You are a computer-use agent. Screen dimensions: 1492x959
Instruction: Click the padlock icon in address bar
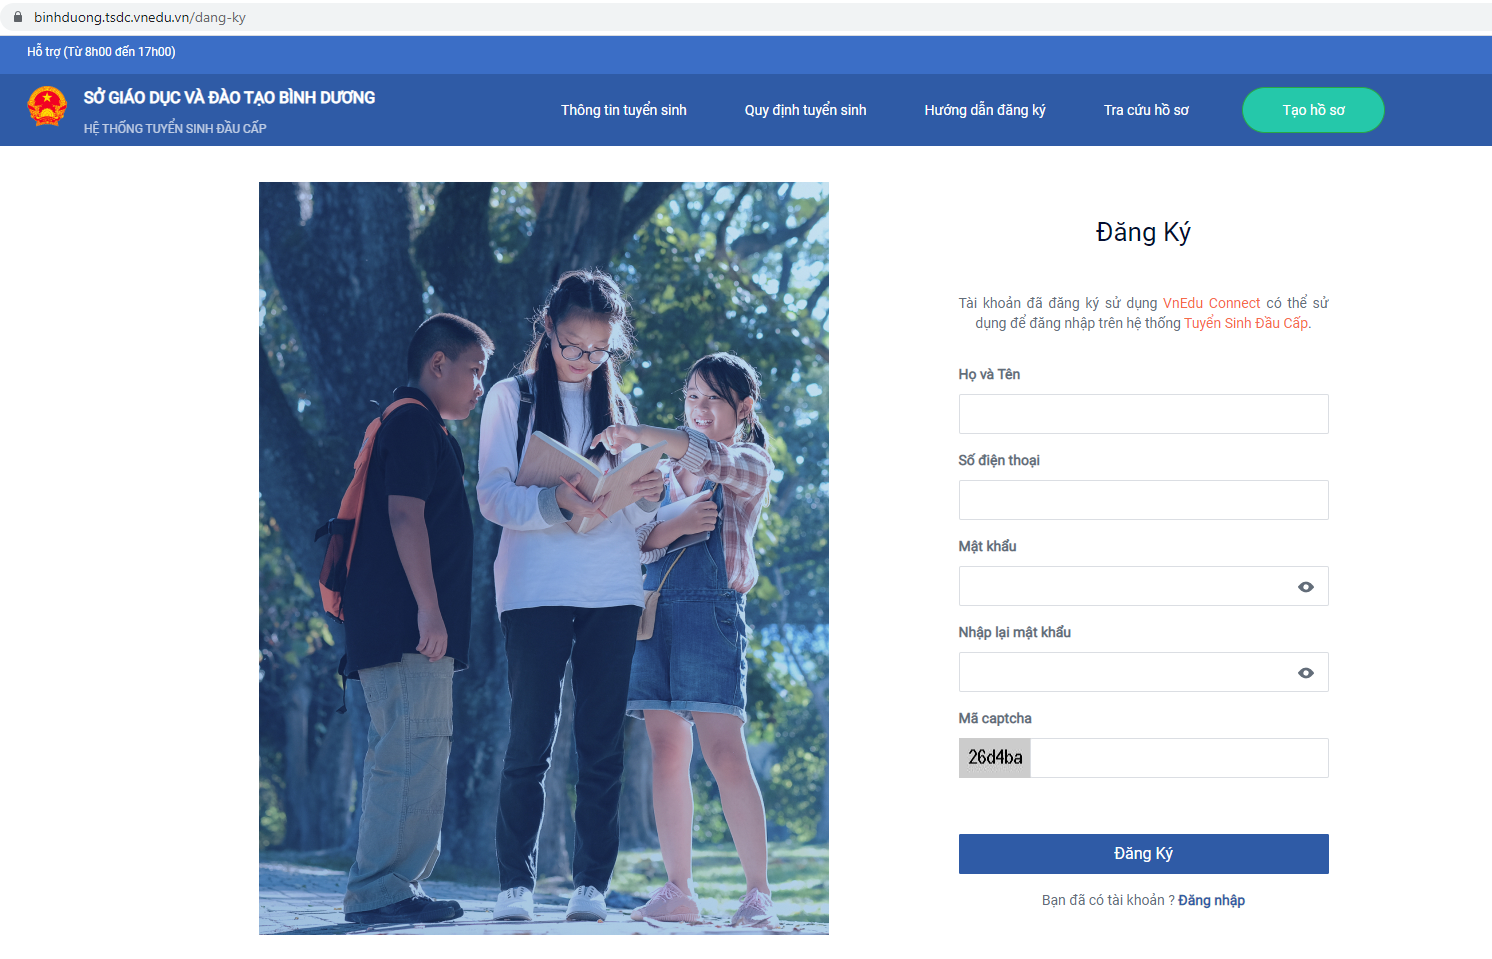coord(17,17)
